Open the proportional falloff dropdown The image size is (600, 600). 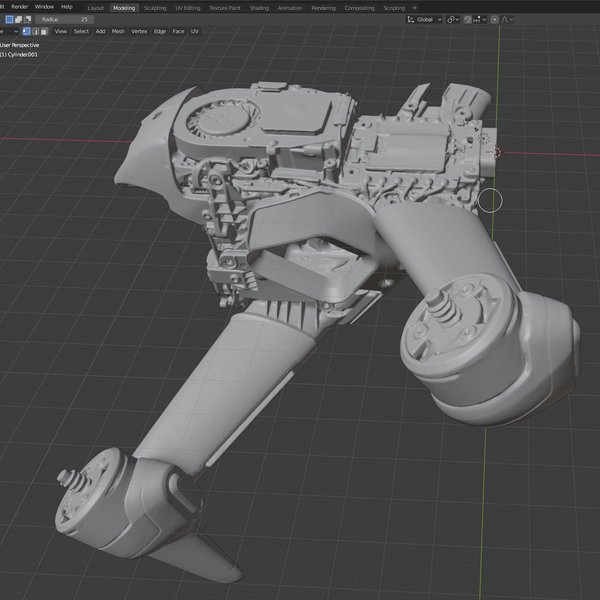[507, 20]
